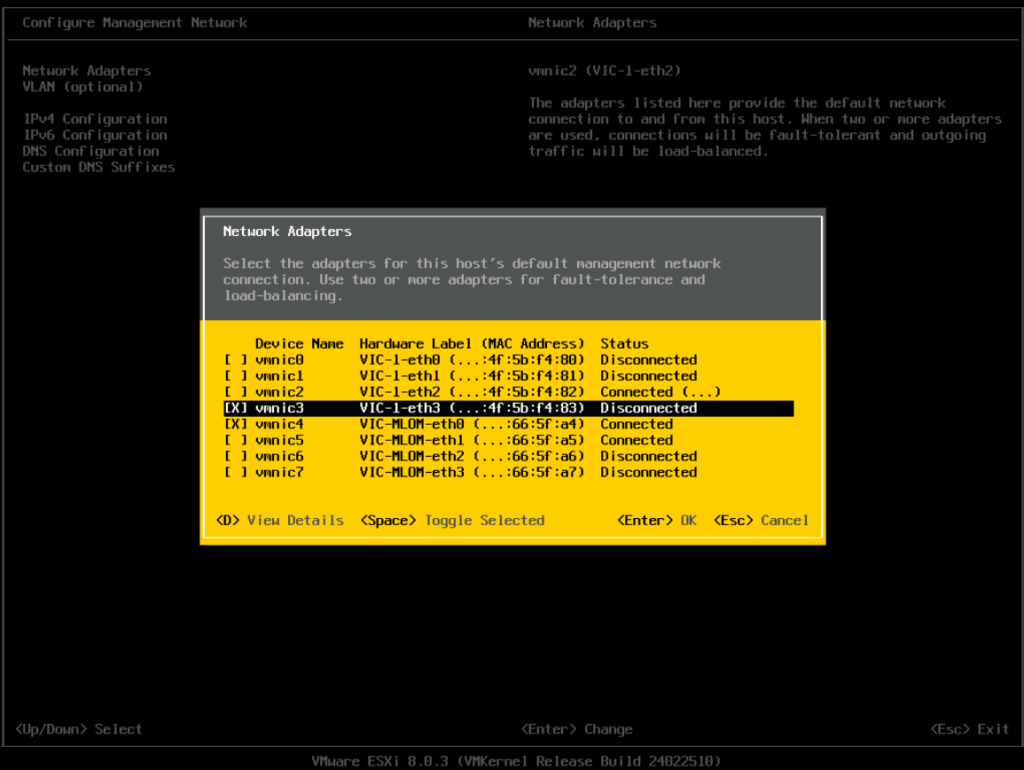
Task: Click the Status column header
Action: [624, 344]
